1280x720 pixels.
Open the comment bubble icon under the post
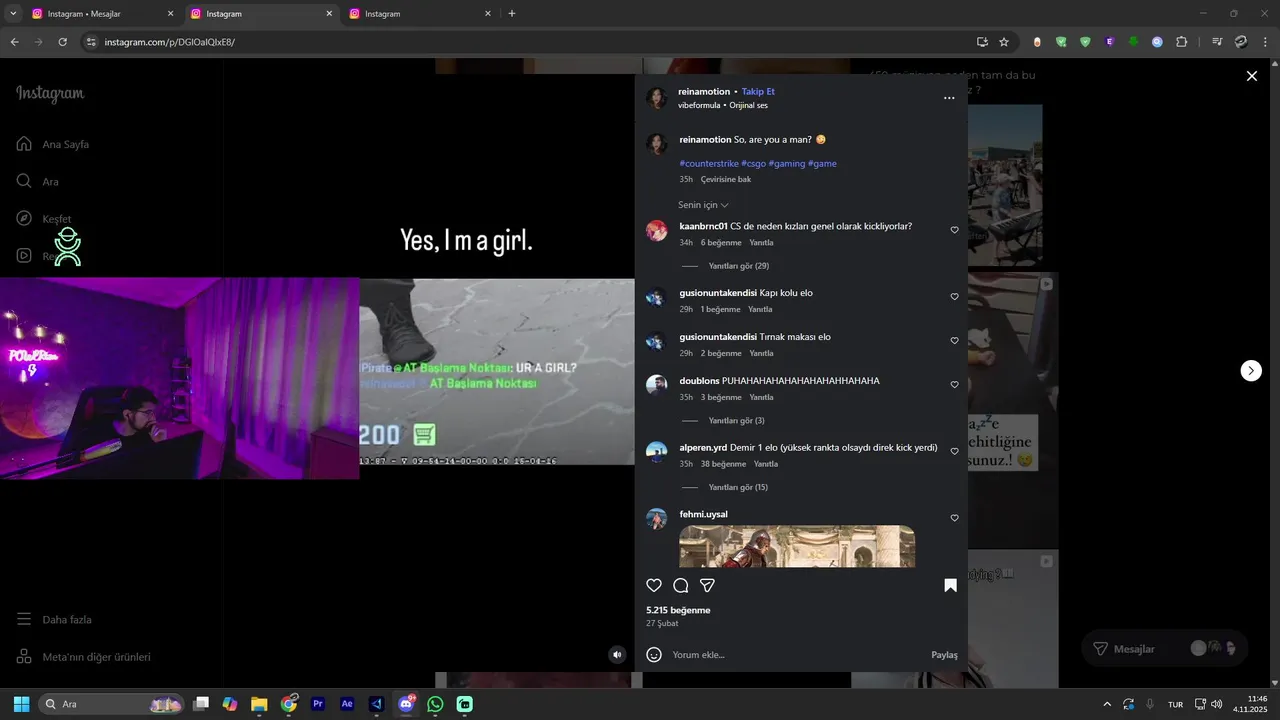point(681,585)
